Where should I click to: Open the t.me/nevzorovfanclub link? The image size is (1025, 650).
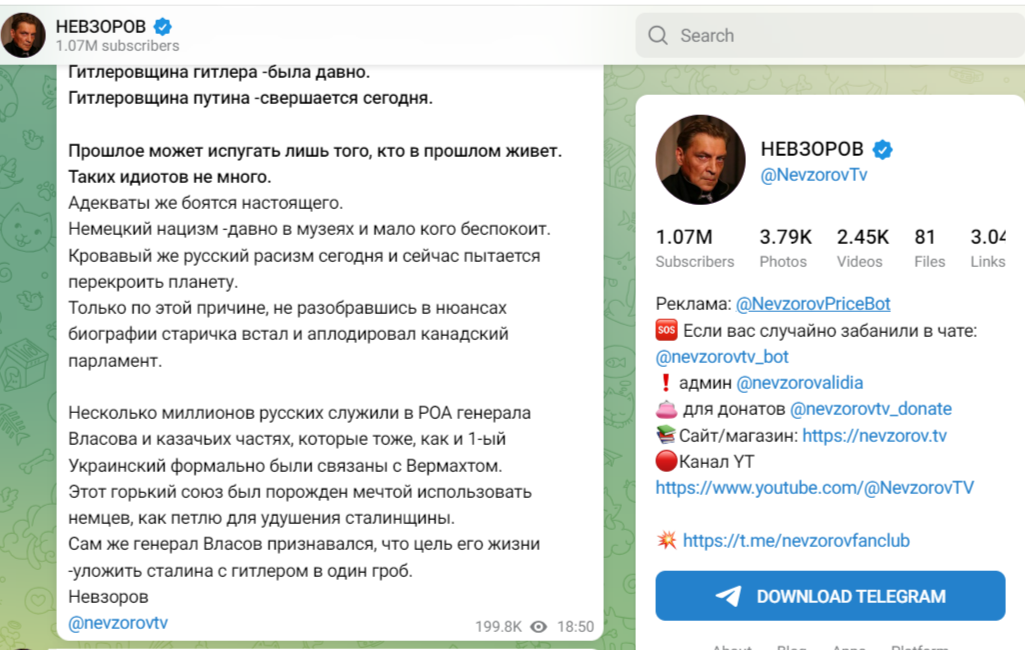(x=796, y=541)
